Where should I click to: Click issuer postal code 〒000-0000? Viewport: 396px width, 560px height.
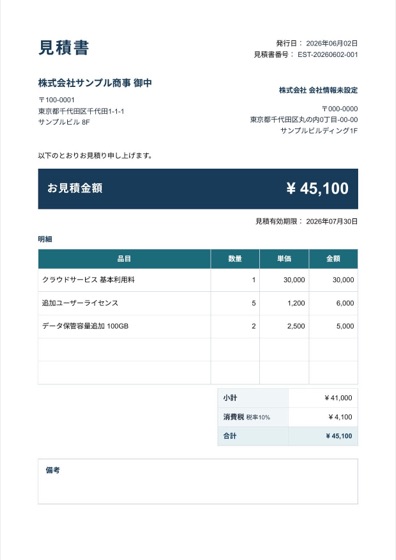[x=340, y=109]
